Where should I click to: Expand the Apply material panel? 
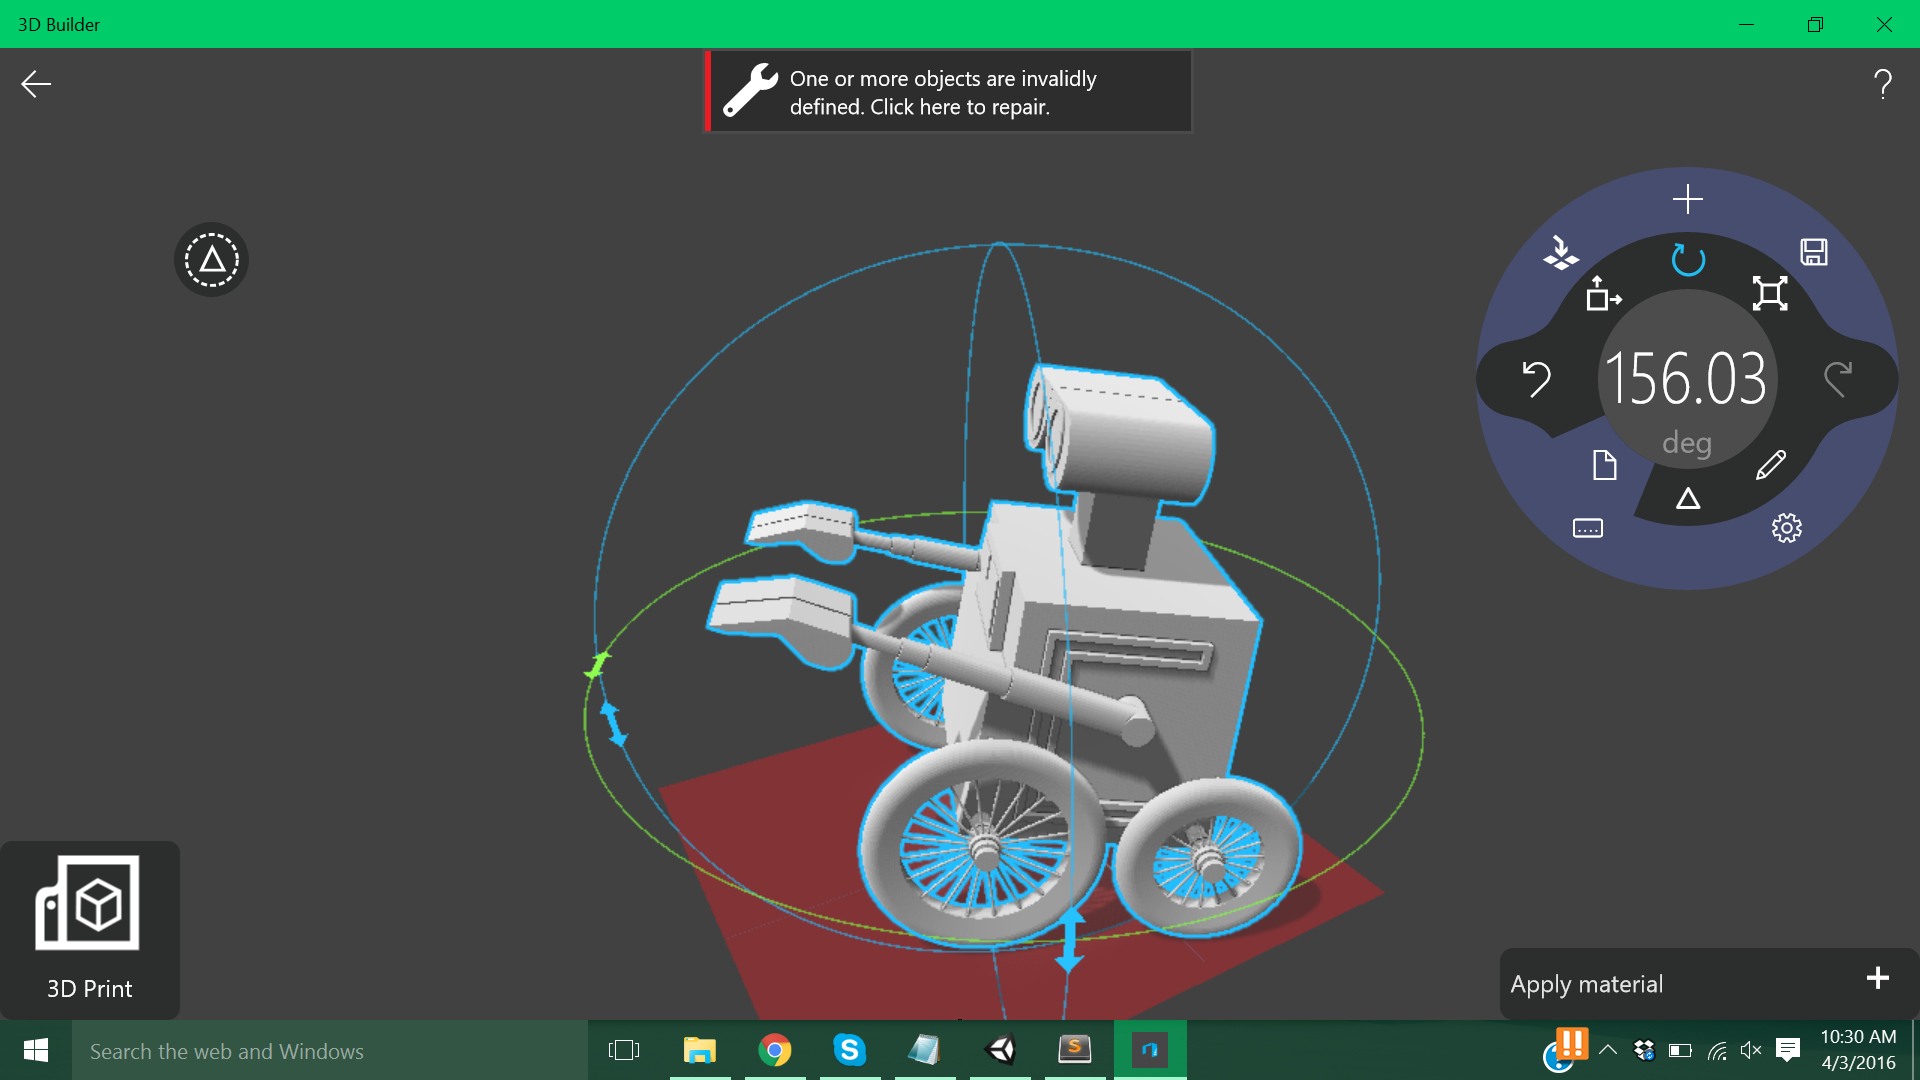tap(1877, 978)
